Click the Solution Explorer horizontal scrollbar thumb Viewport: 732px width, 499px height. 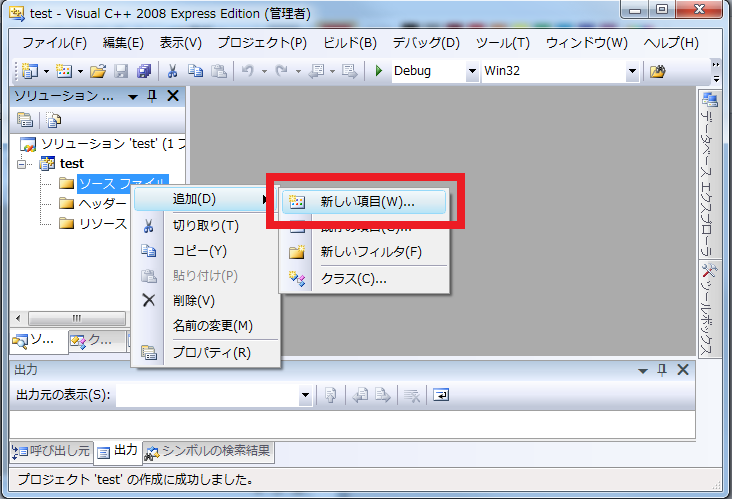tap(77, 318)
